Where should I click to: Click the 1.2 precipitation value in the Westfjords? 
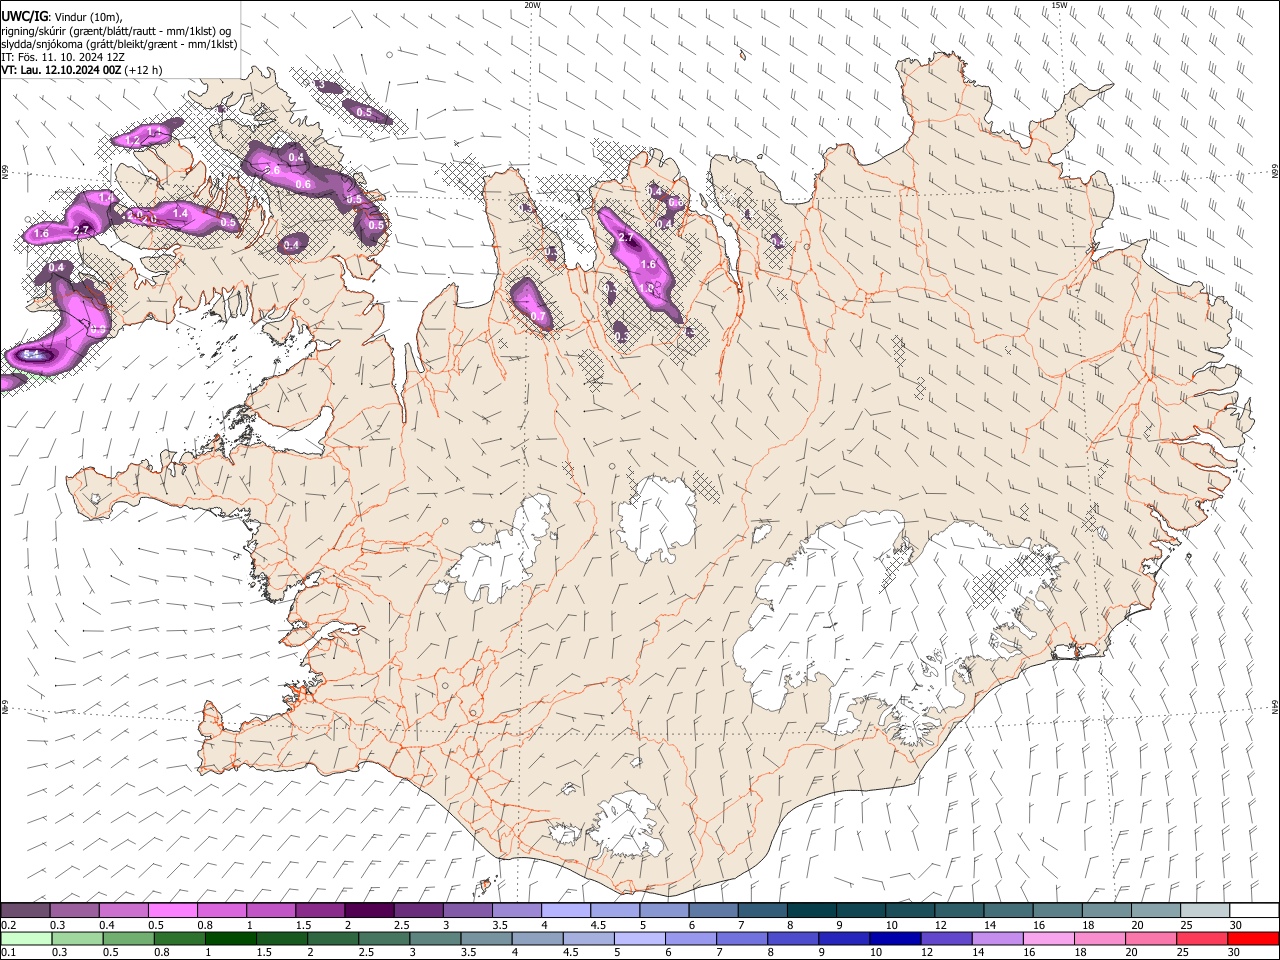click(132, 141)
